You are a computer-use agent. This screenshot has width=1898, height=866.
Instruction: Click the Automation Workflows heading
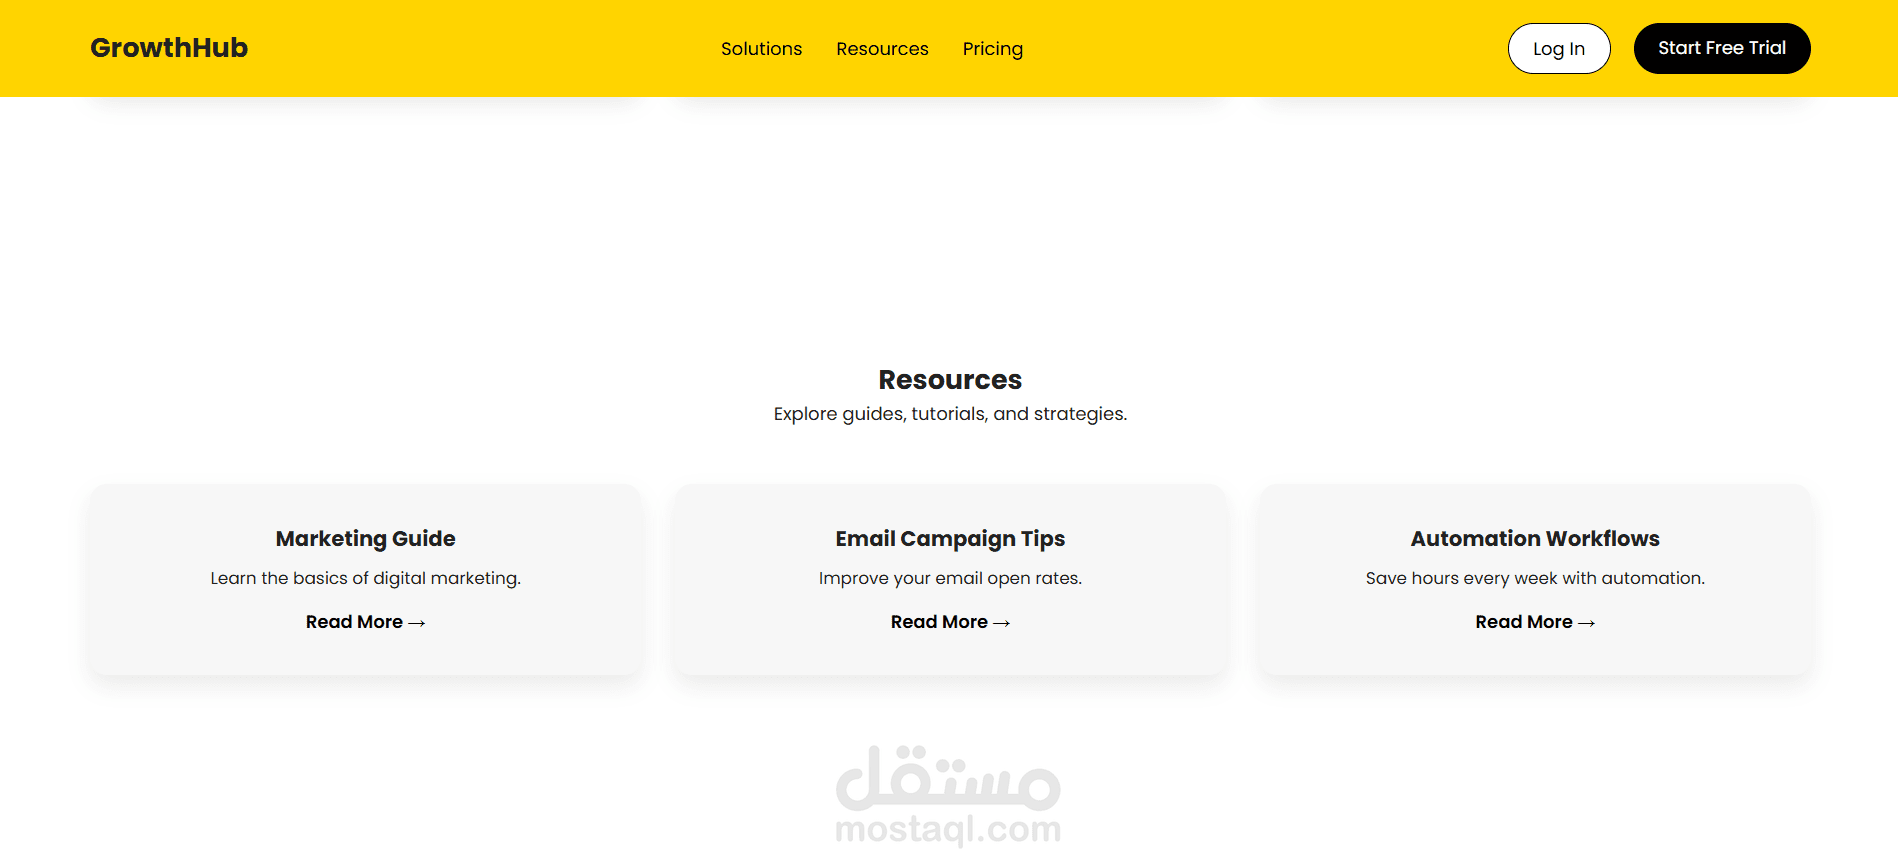tap(1535, 539)
